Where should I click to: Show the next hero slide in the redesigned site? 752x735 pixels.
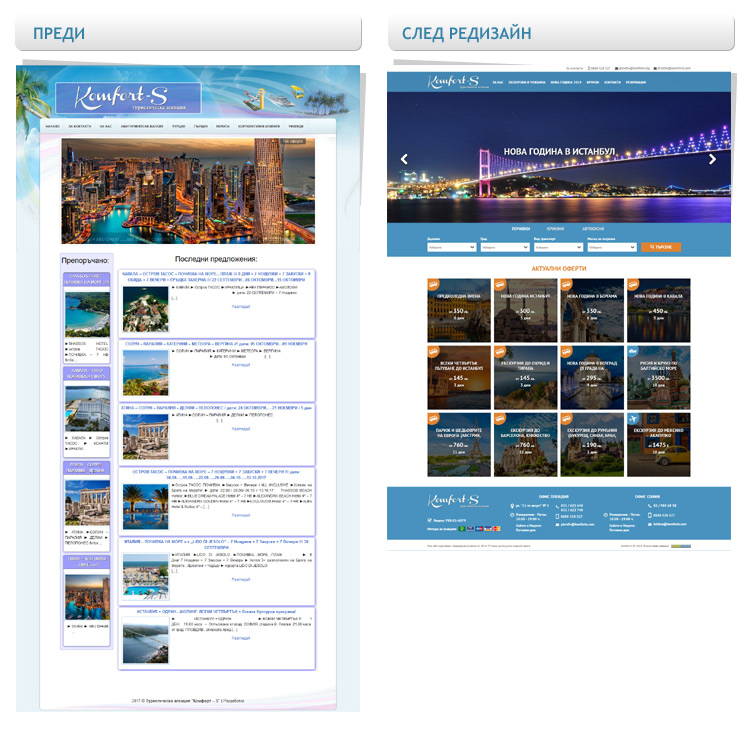point(712,159)
